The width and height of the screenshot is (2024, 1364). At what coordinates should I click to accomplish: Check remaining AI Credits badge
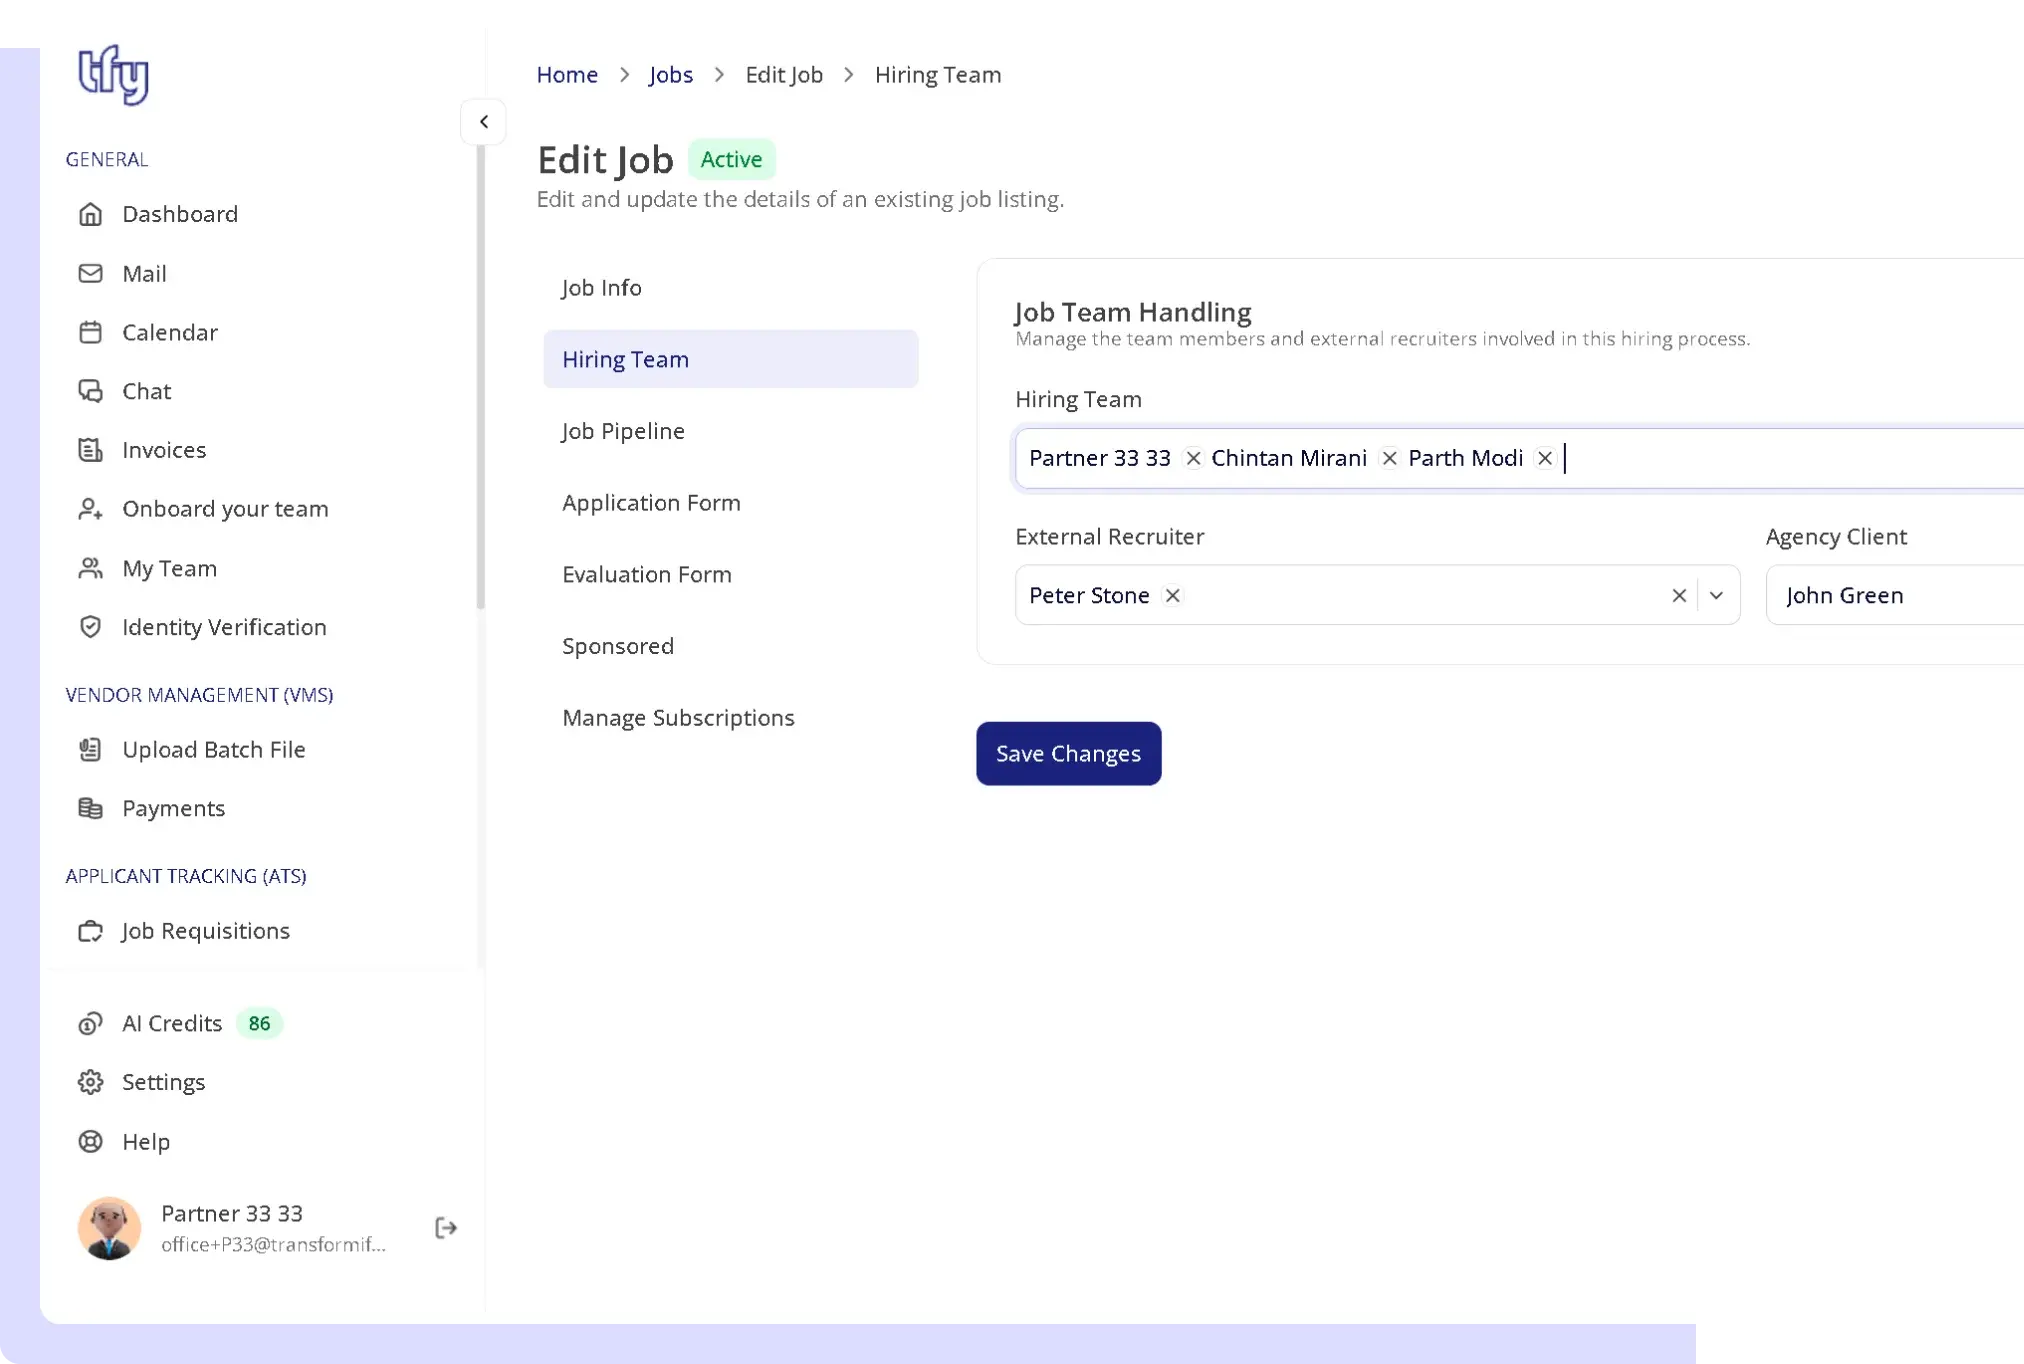point(259,1023)
